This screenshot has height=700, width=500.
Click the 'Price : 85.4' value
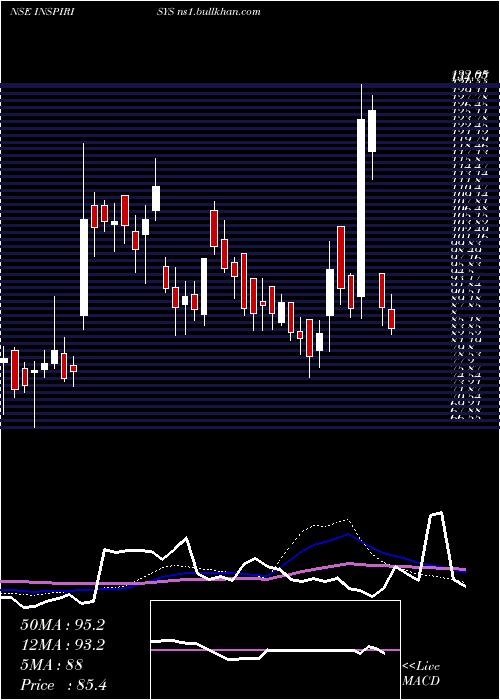point(63,685)
